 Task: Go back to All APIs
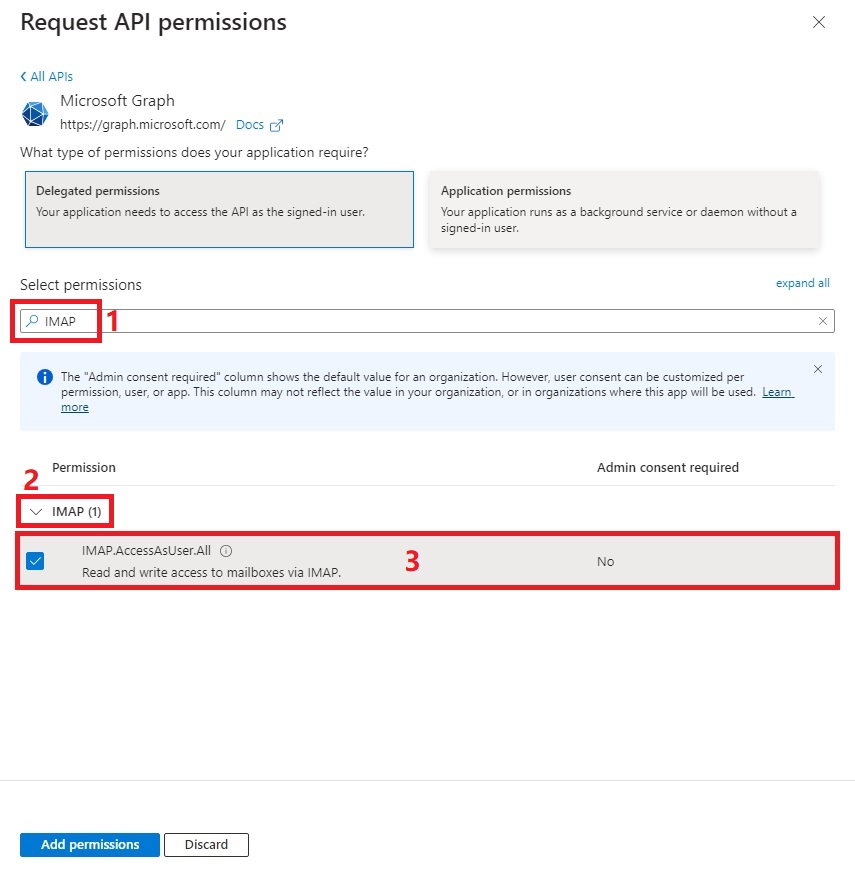pyautogui.click(x=47, y=76)
